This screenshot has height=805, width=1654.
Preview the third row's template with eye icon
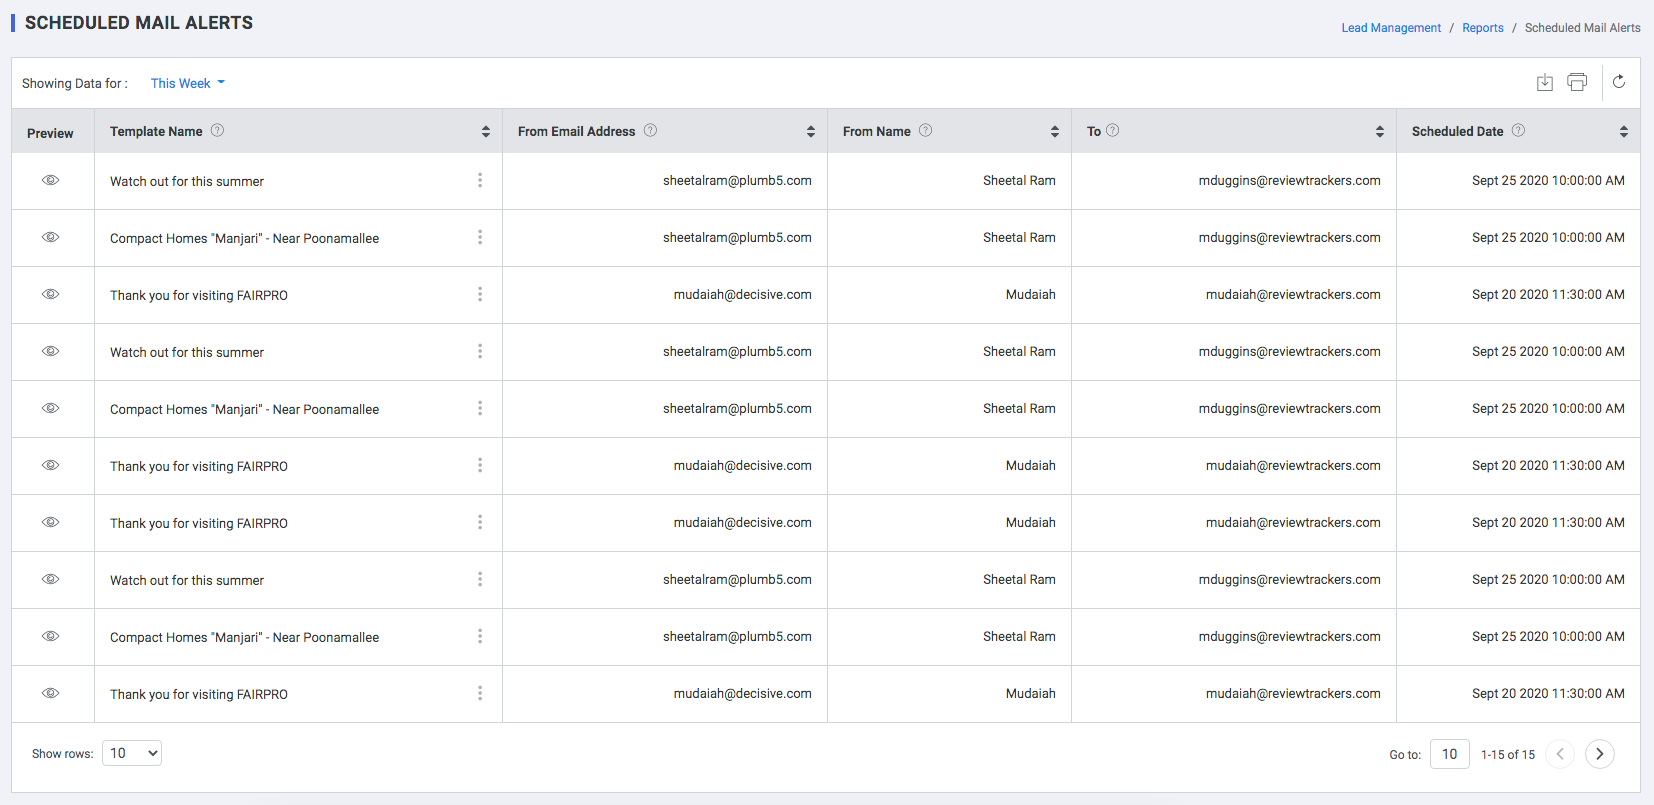click(x=51, y=294)
